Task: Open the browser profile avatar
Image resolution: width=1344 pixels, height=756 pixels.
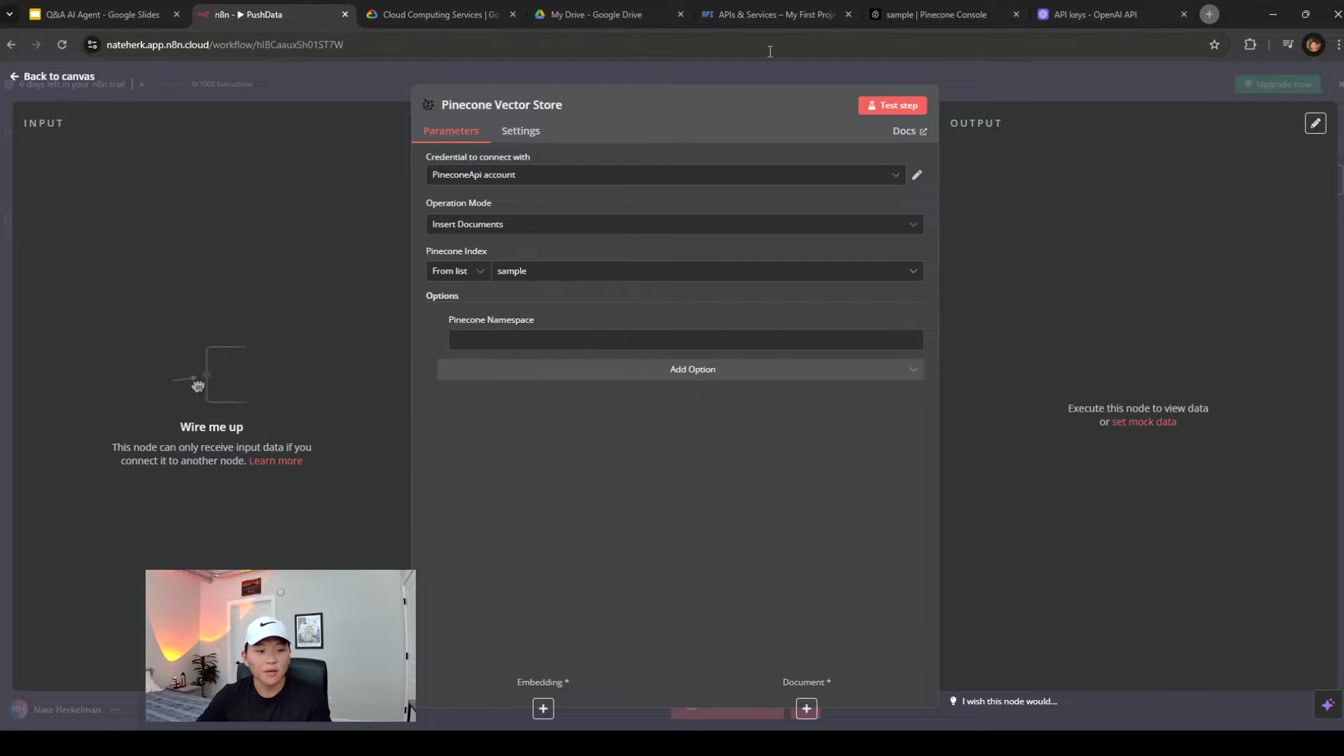Action: pos(1314,45)
